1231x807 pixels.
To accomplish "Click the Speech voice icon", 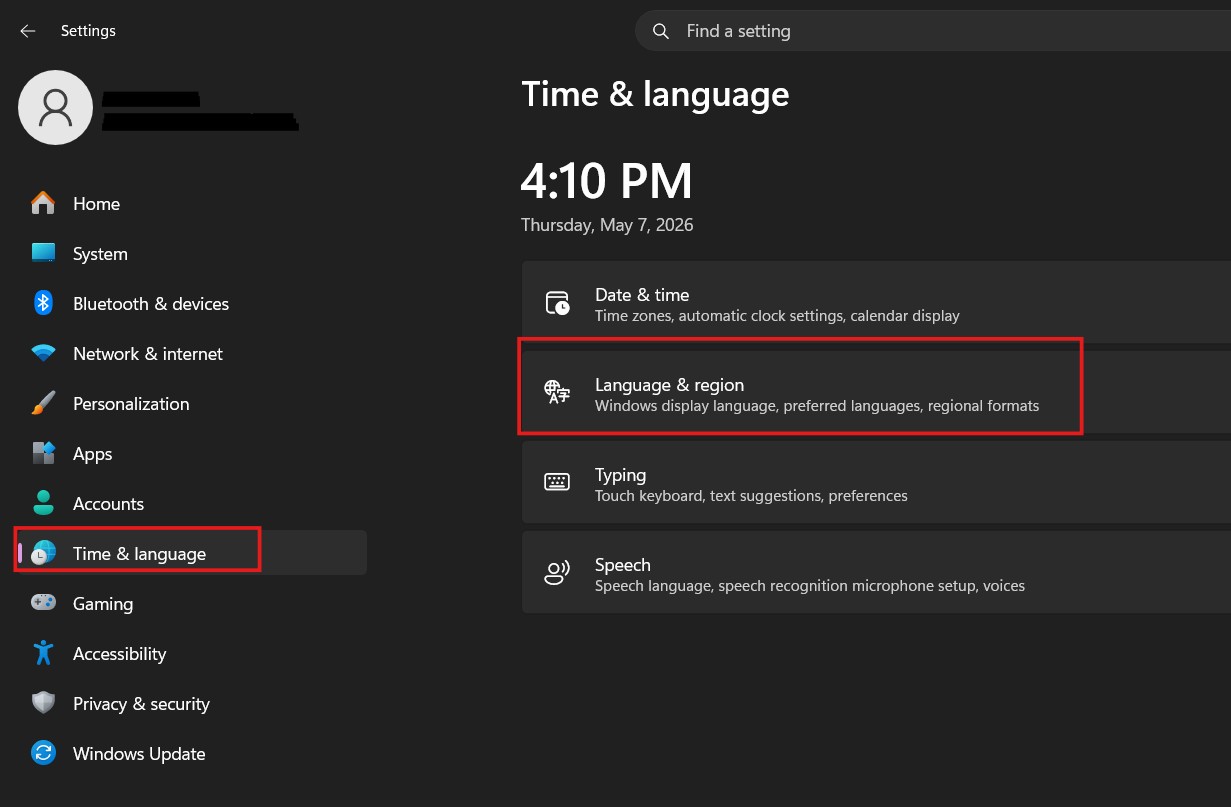I will (x=557, y=573).
